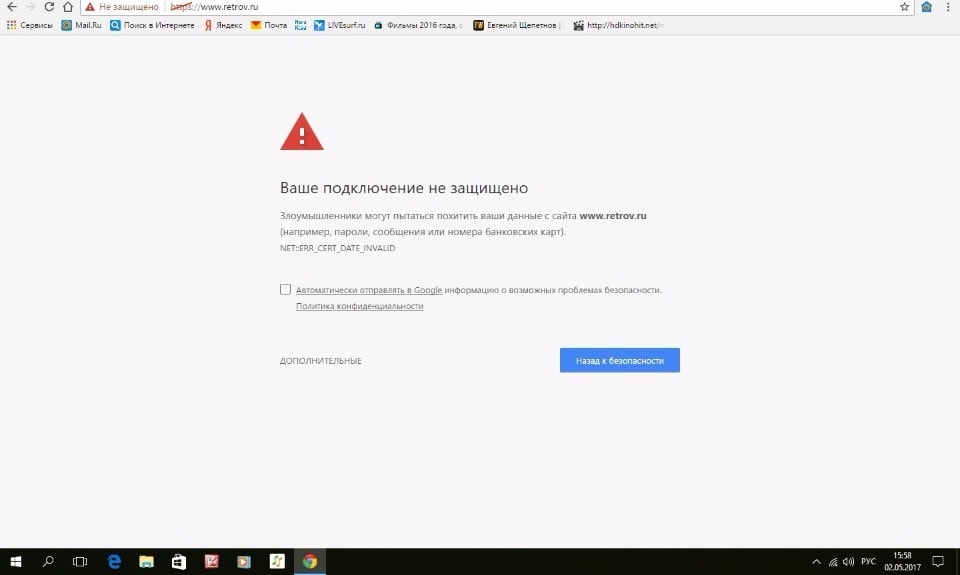Open the media player taskbar icon
The image size is (960, 575).
click(244, 562)
